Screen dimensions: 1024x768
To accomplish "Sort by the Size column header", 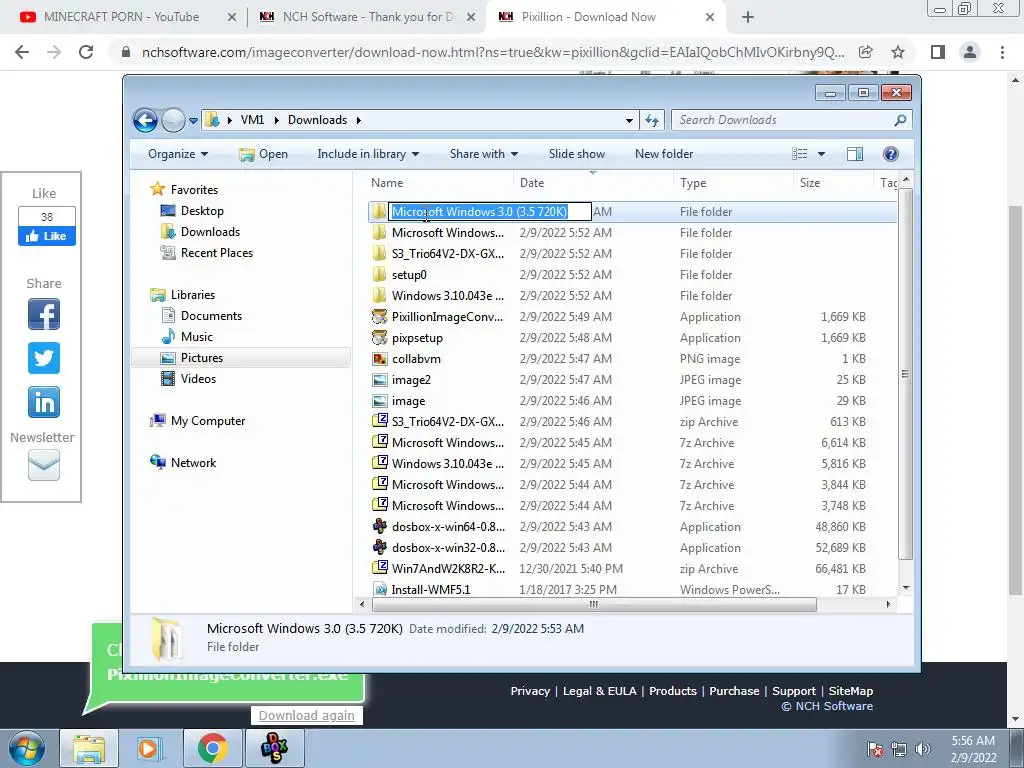I will coord(810,184).
